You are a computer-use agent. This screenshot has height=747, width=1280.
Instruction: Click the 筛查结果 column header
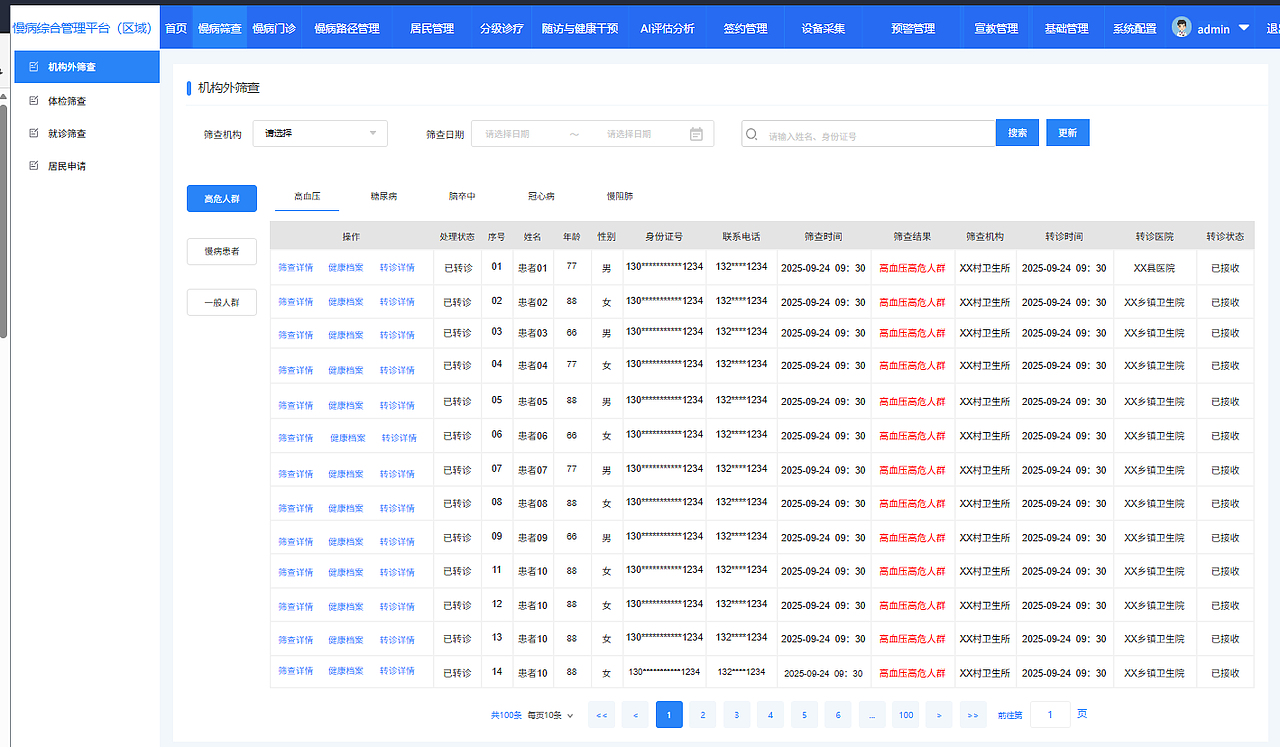912,237
